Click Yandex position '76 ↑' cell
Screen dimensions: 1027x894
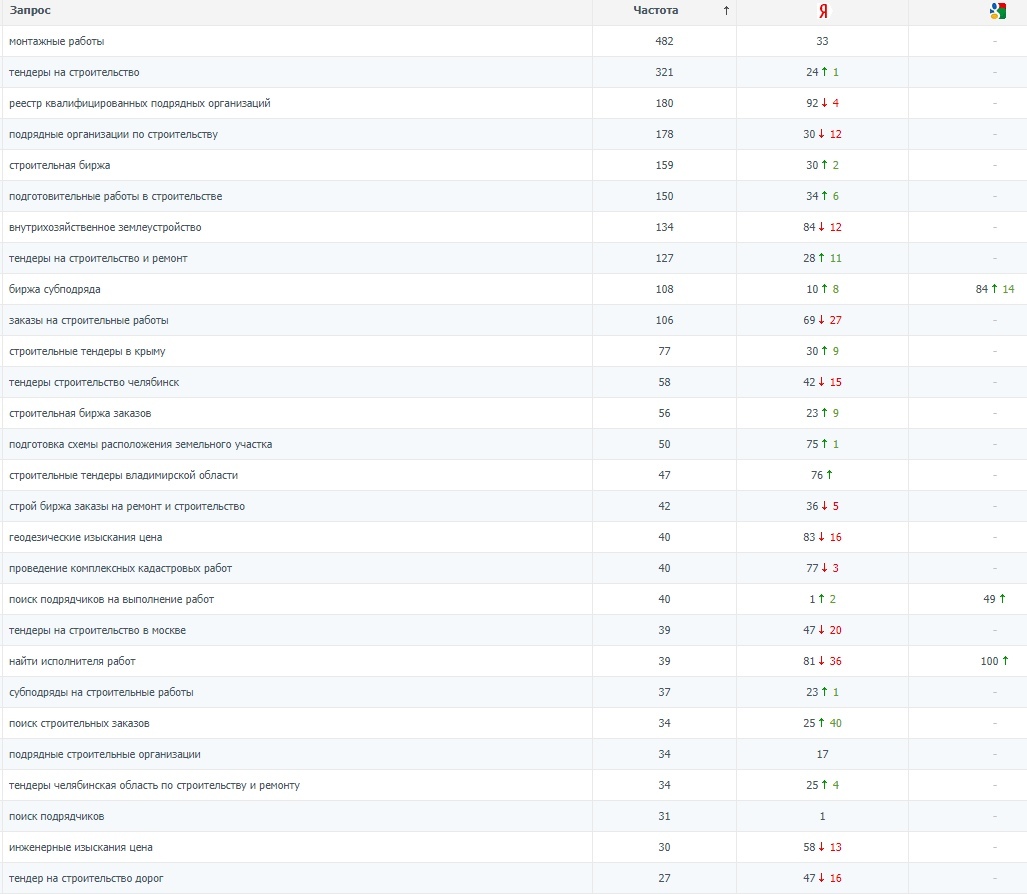click(821, 475)
